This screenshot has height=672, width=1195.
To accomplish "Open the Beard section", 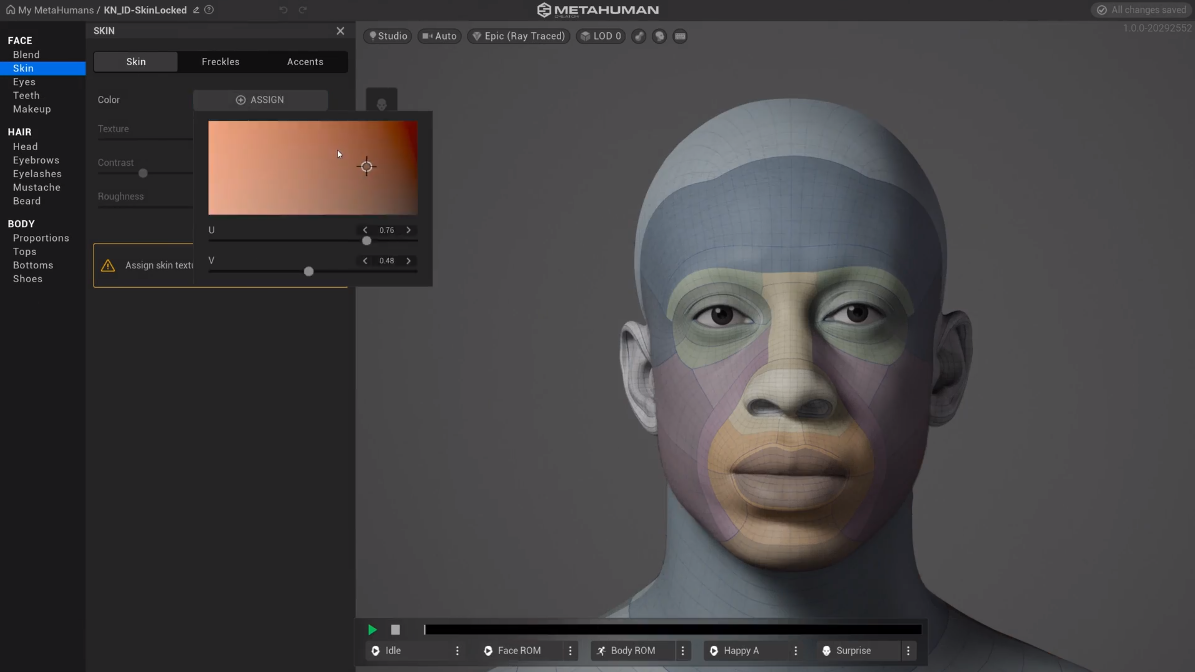I will click(27, 201).
